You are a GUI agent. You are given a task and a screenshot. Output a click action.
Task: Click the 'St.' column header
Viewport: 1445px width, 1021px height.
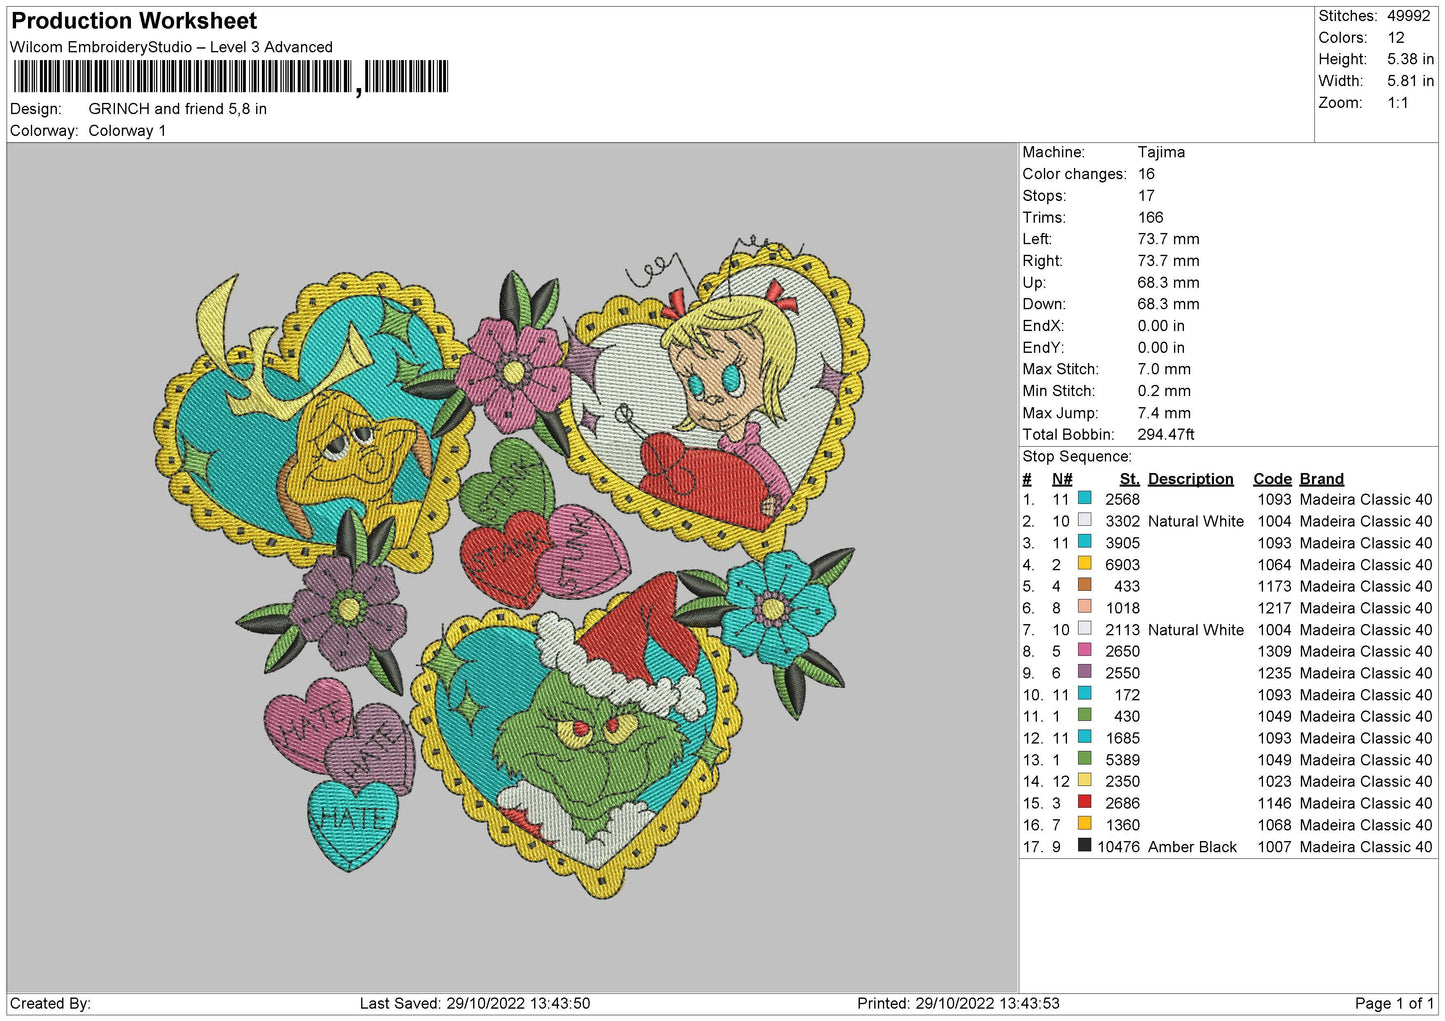(x=1129, y=479)
